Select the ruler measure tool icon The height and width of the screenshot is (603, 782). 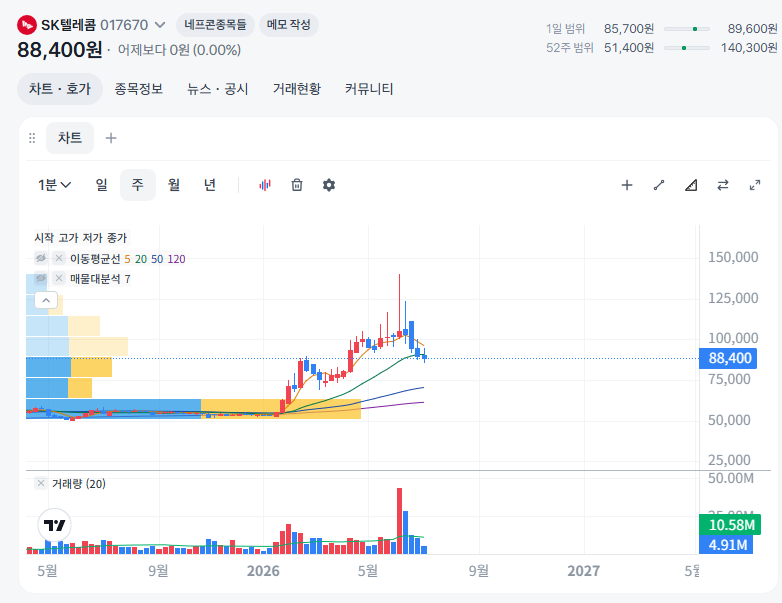pyautogui.click(x=691, y=185)
